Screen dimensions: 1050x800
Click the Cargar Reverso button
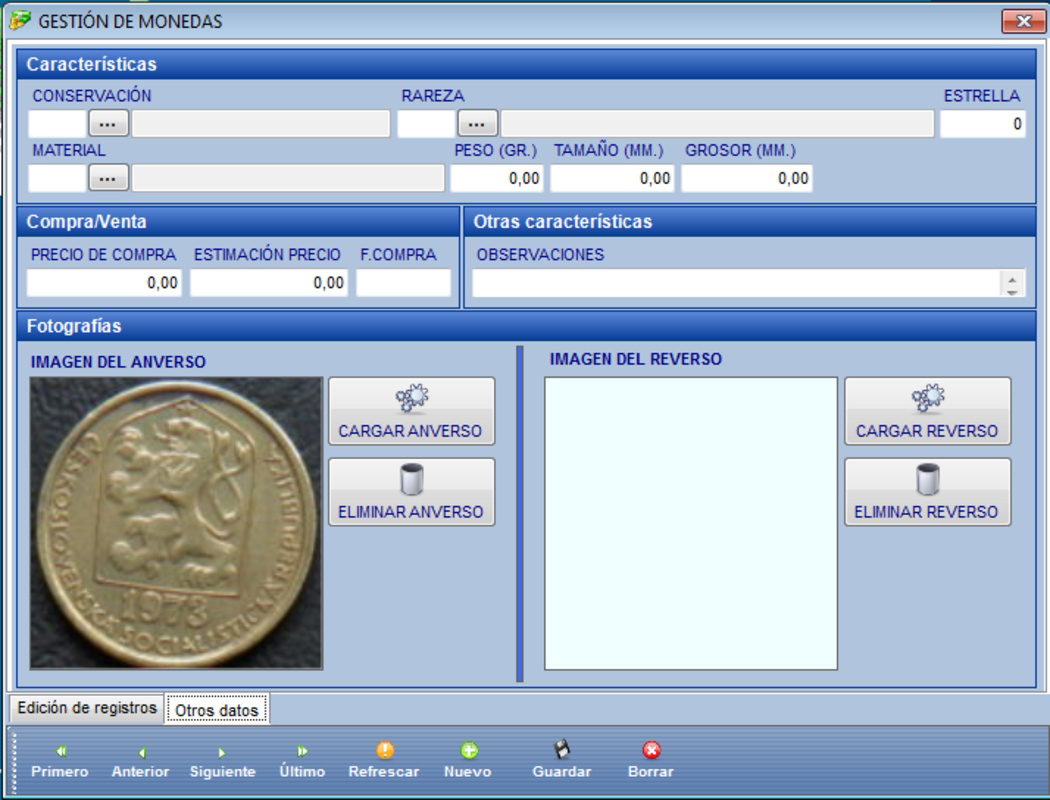click(927, 411)
